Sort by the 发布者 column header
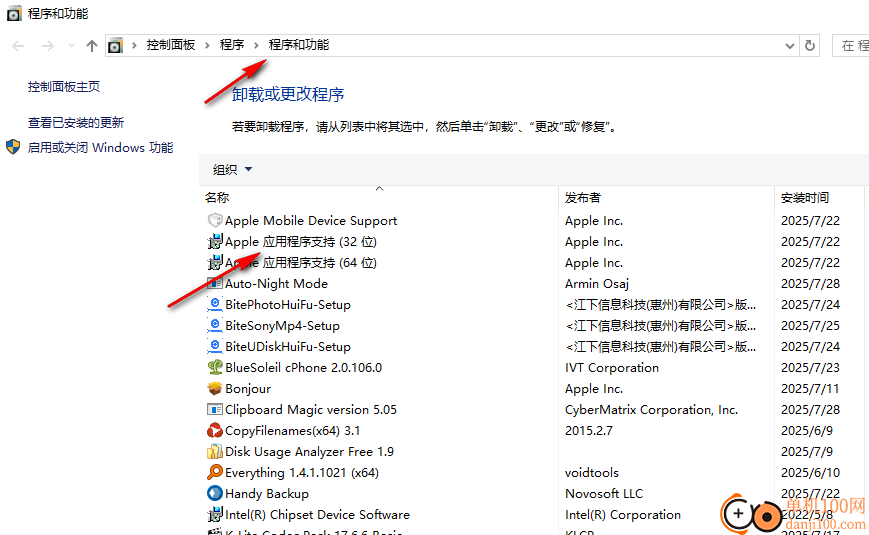This screenshot has width=869, height=535. point(582,197)
